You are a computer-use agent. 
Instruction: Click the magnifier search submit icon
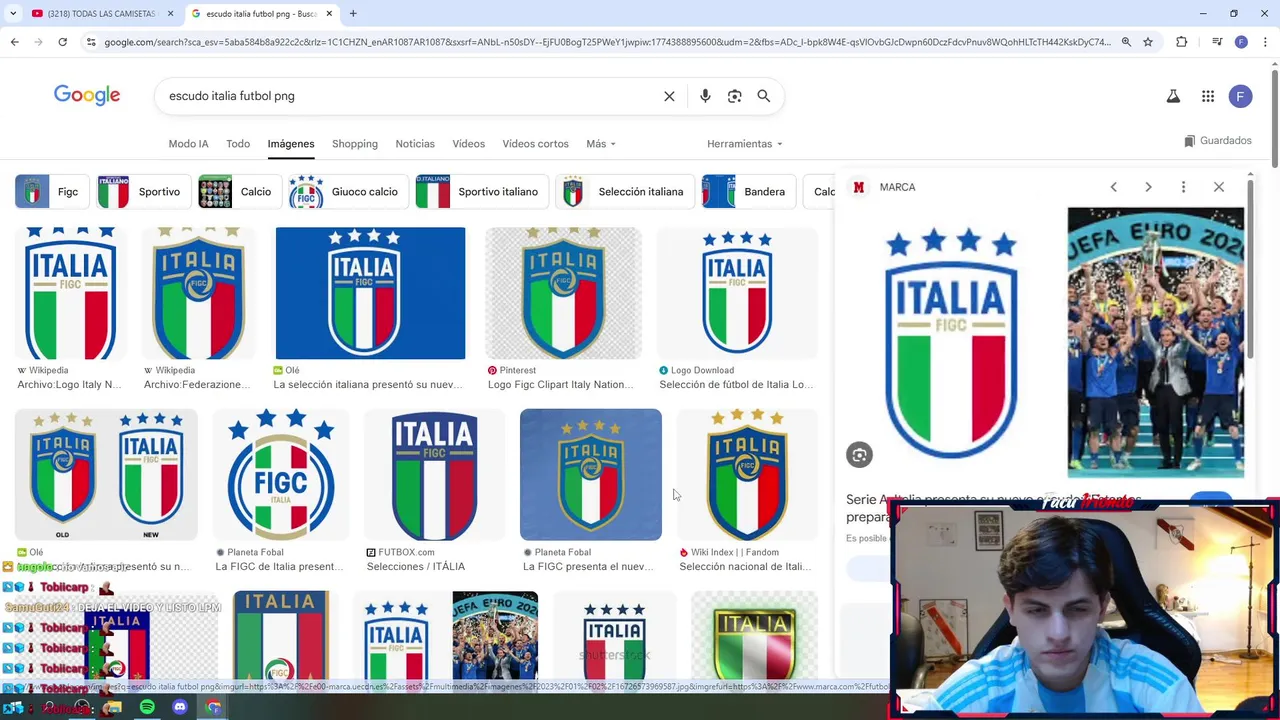764,96
